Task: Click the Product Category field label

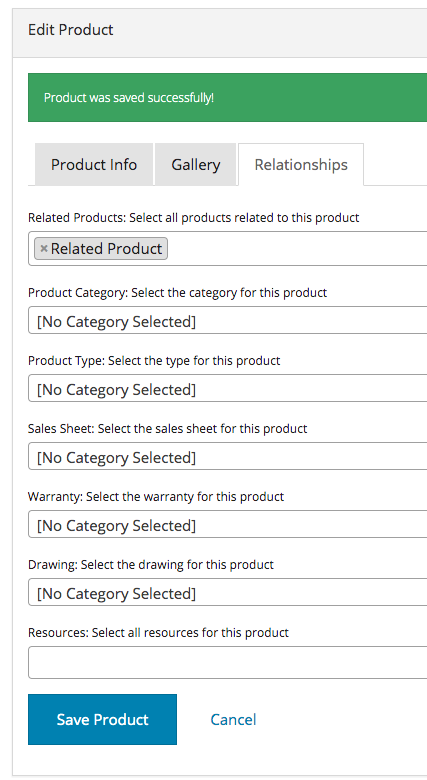Action: pos(177,292)
